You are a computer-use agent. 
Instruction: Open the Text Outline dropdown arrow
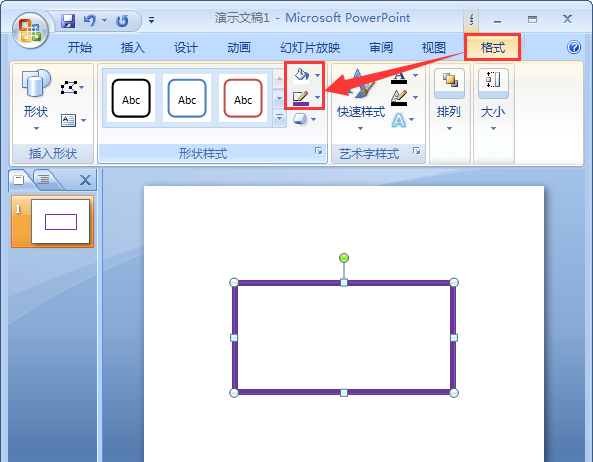(415, 98)
